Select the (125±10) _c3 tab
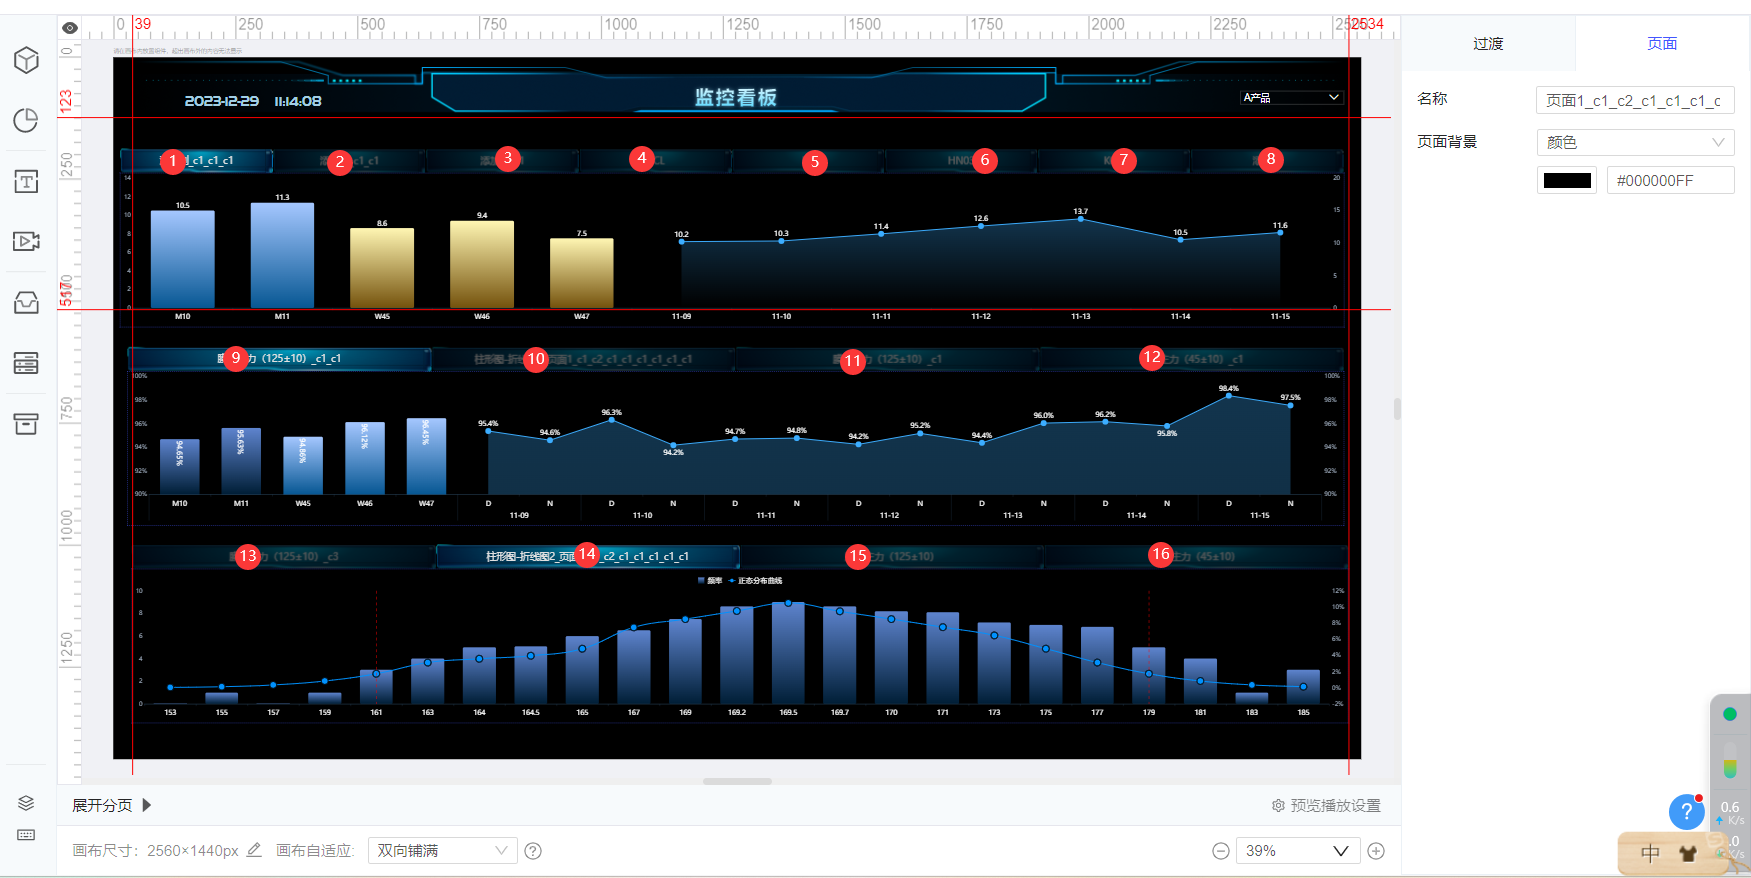1751x878 pixels. click(283, 556)
